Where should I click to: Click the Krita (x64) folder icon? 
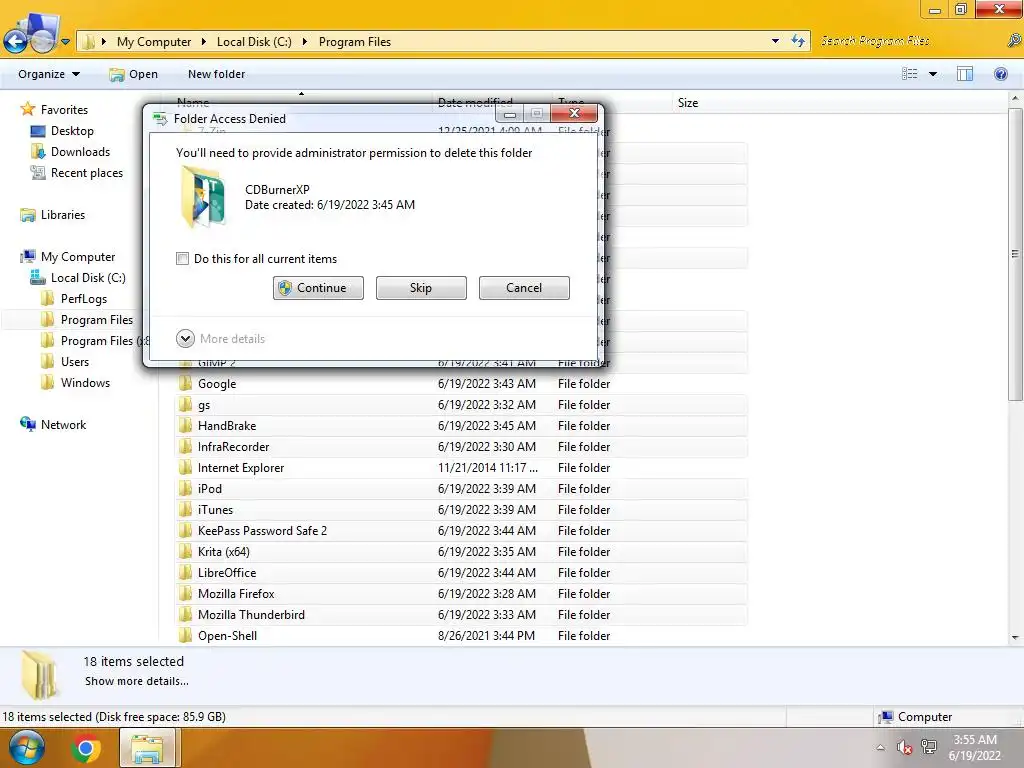pyautogui.click(x=185, y=552)
